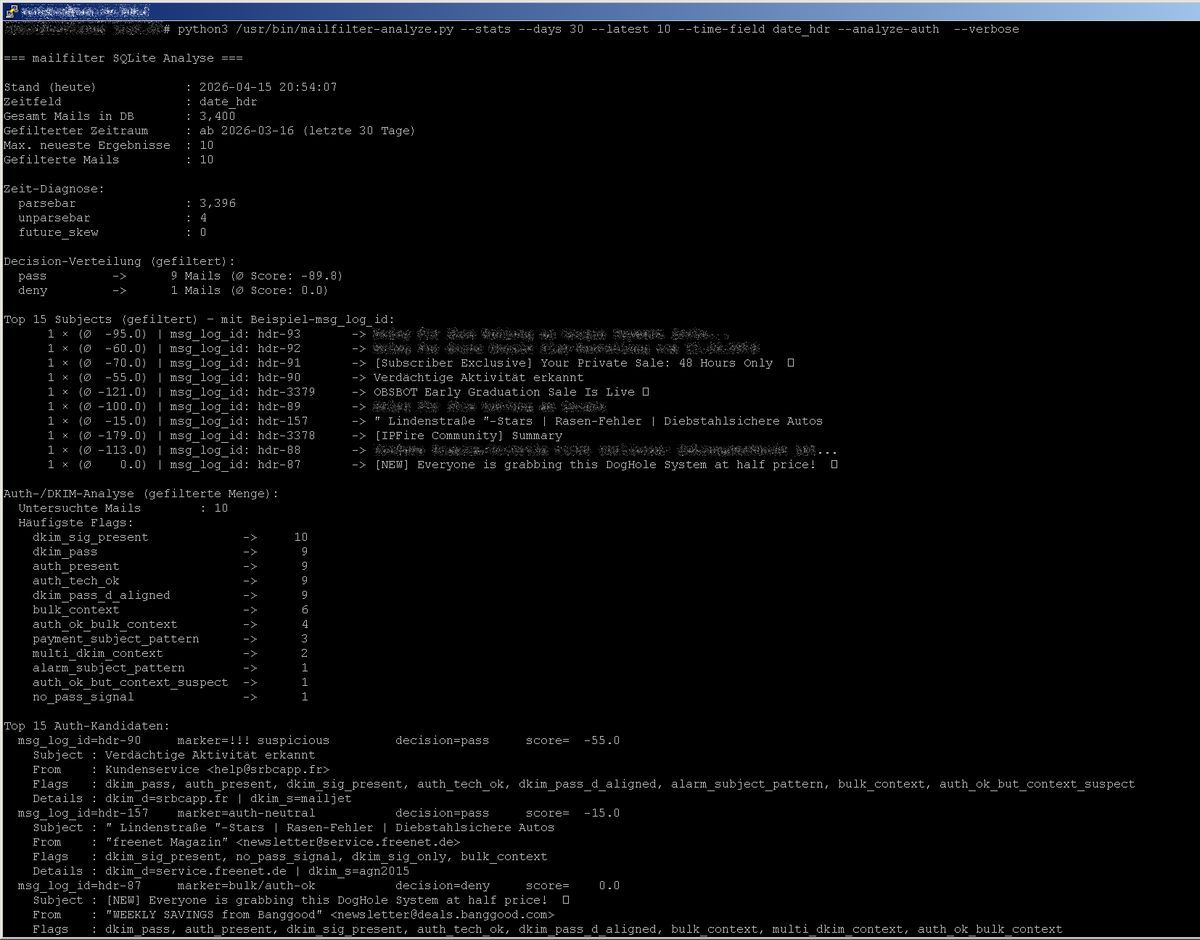Click the 'Gesamt Mails in DB' label
Image resolution: width=1200 pixels, height=940 pixels.
coord(68,116)
